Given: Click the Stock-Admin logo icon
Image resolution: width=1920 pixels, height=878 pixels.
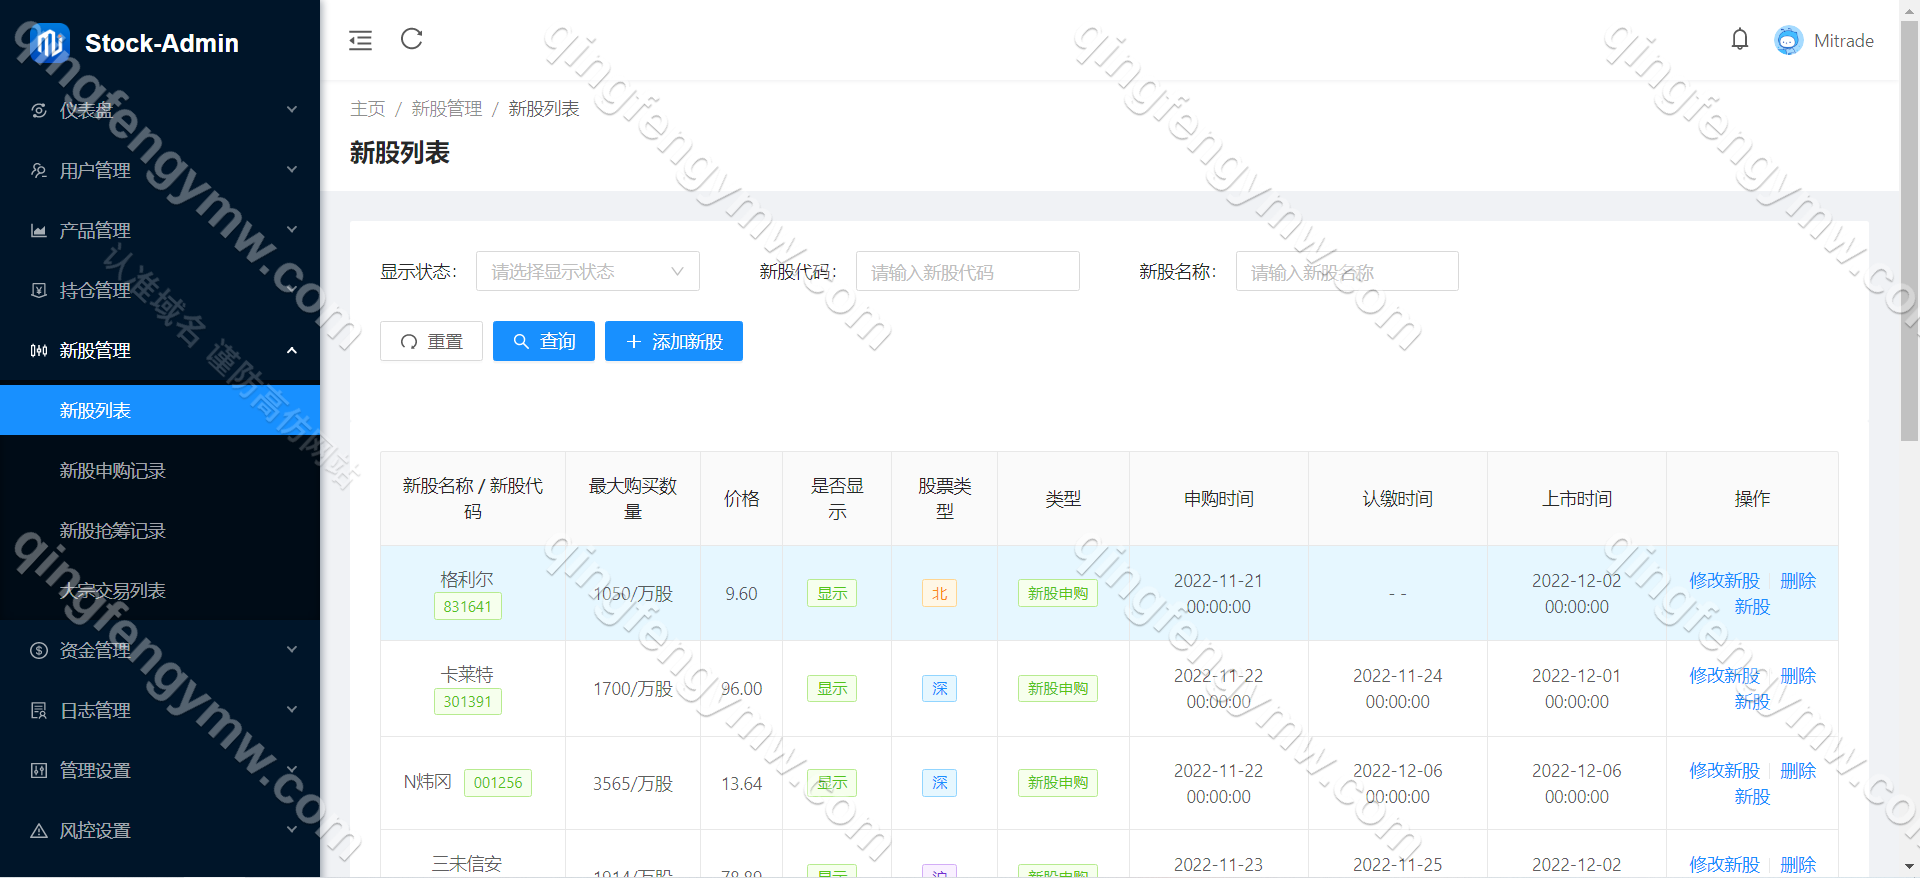Looking at the screenshot, I should (48, 43).
